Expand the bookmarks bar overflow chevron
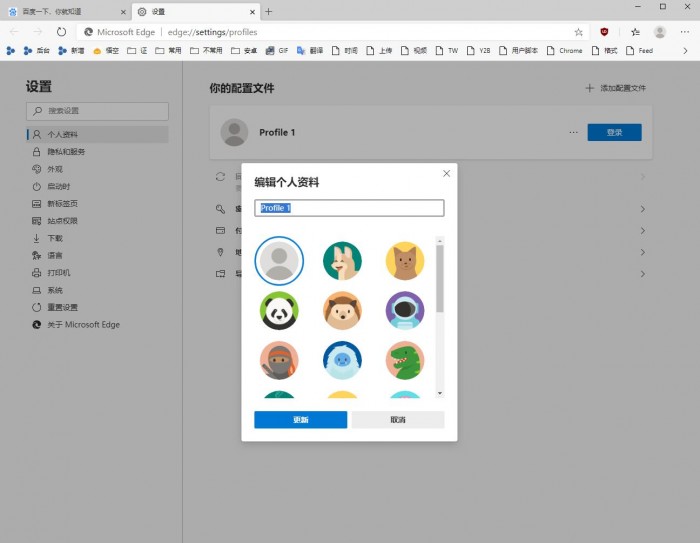Viewport: 700px width, 543px height. tap(686, 50)
